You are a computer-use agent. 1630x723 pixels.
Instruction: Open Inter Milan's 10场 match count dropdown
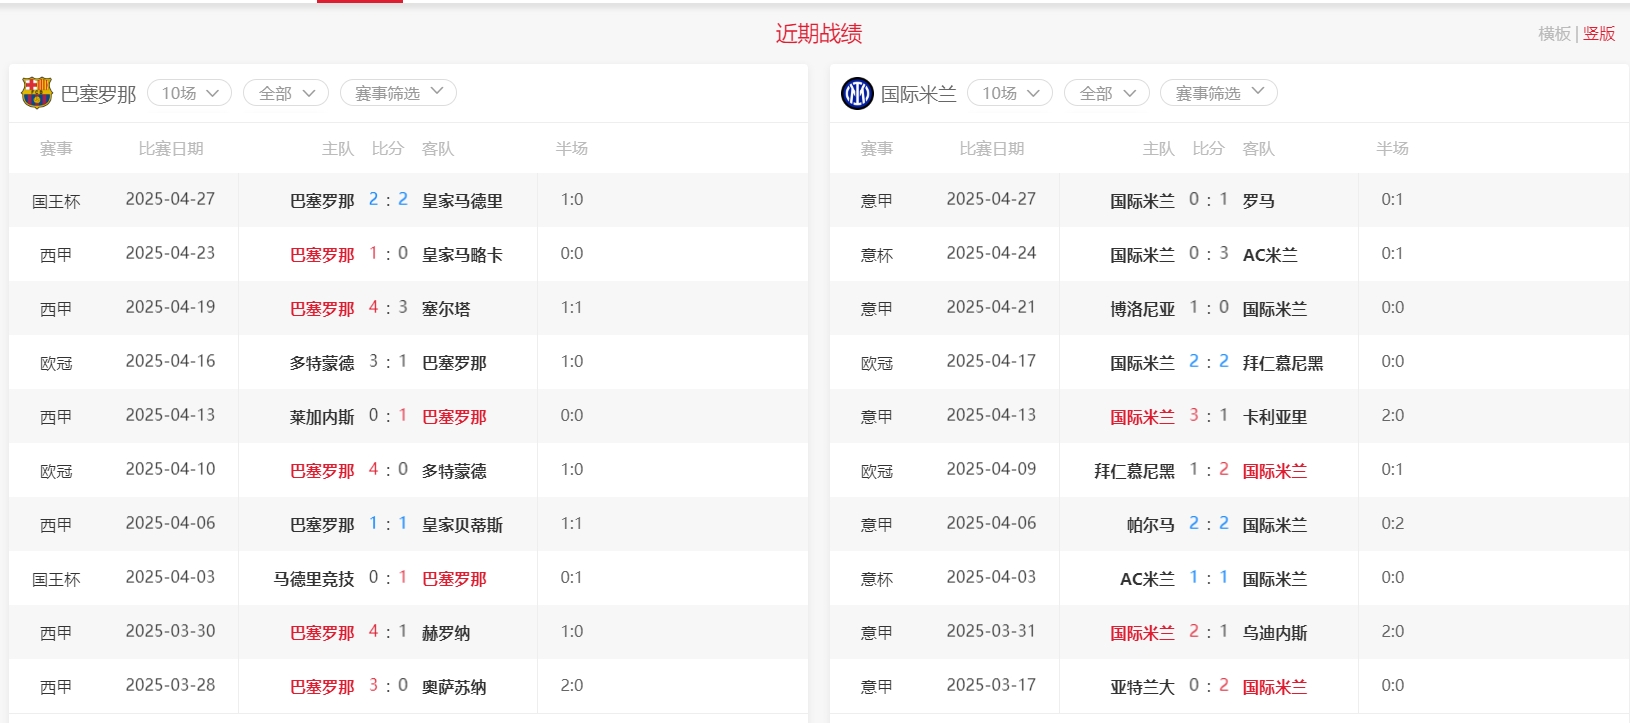coord(1010,93)
